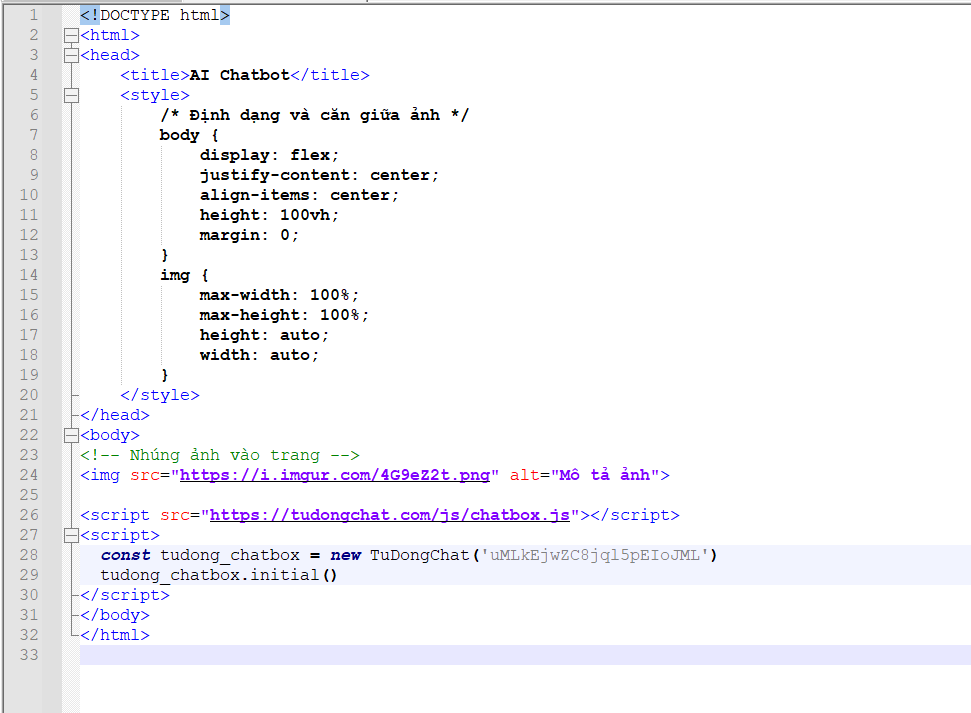Click the closing </style> tag
Image resolution: width=971 pixels, height=713 pixels.
coord(160,395)
